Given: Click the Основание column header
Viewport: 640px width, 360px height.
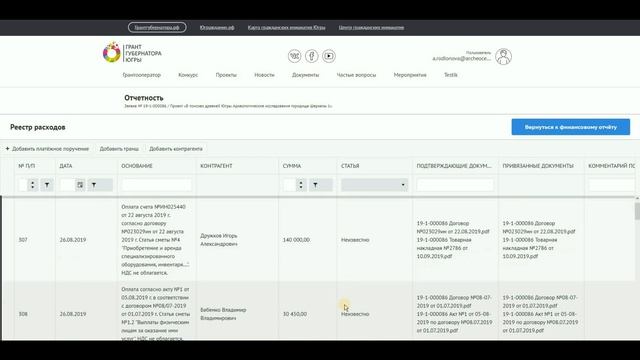Looking at the screenshot, I should tap(137, 166).
